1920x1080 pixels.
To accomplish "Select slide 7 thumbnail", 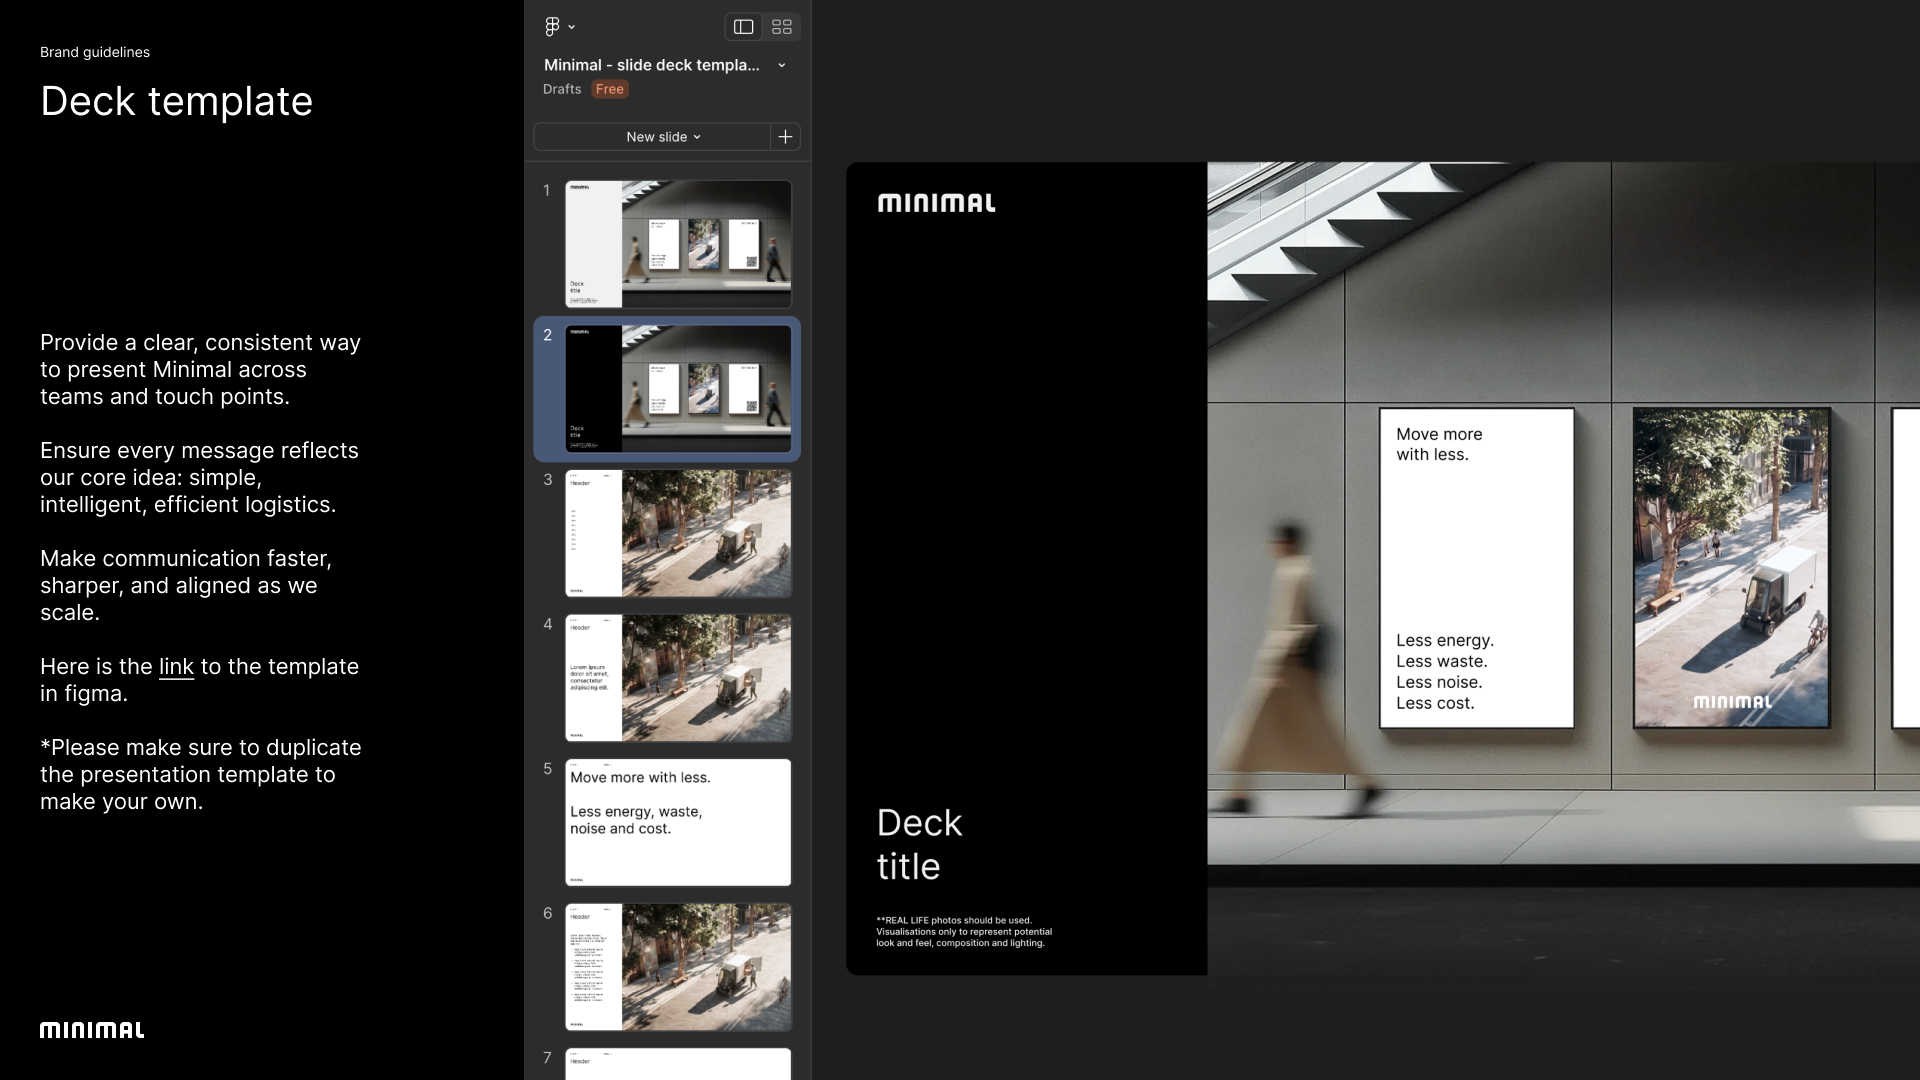I will click(678, 1063).
